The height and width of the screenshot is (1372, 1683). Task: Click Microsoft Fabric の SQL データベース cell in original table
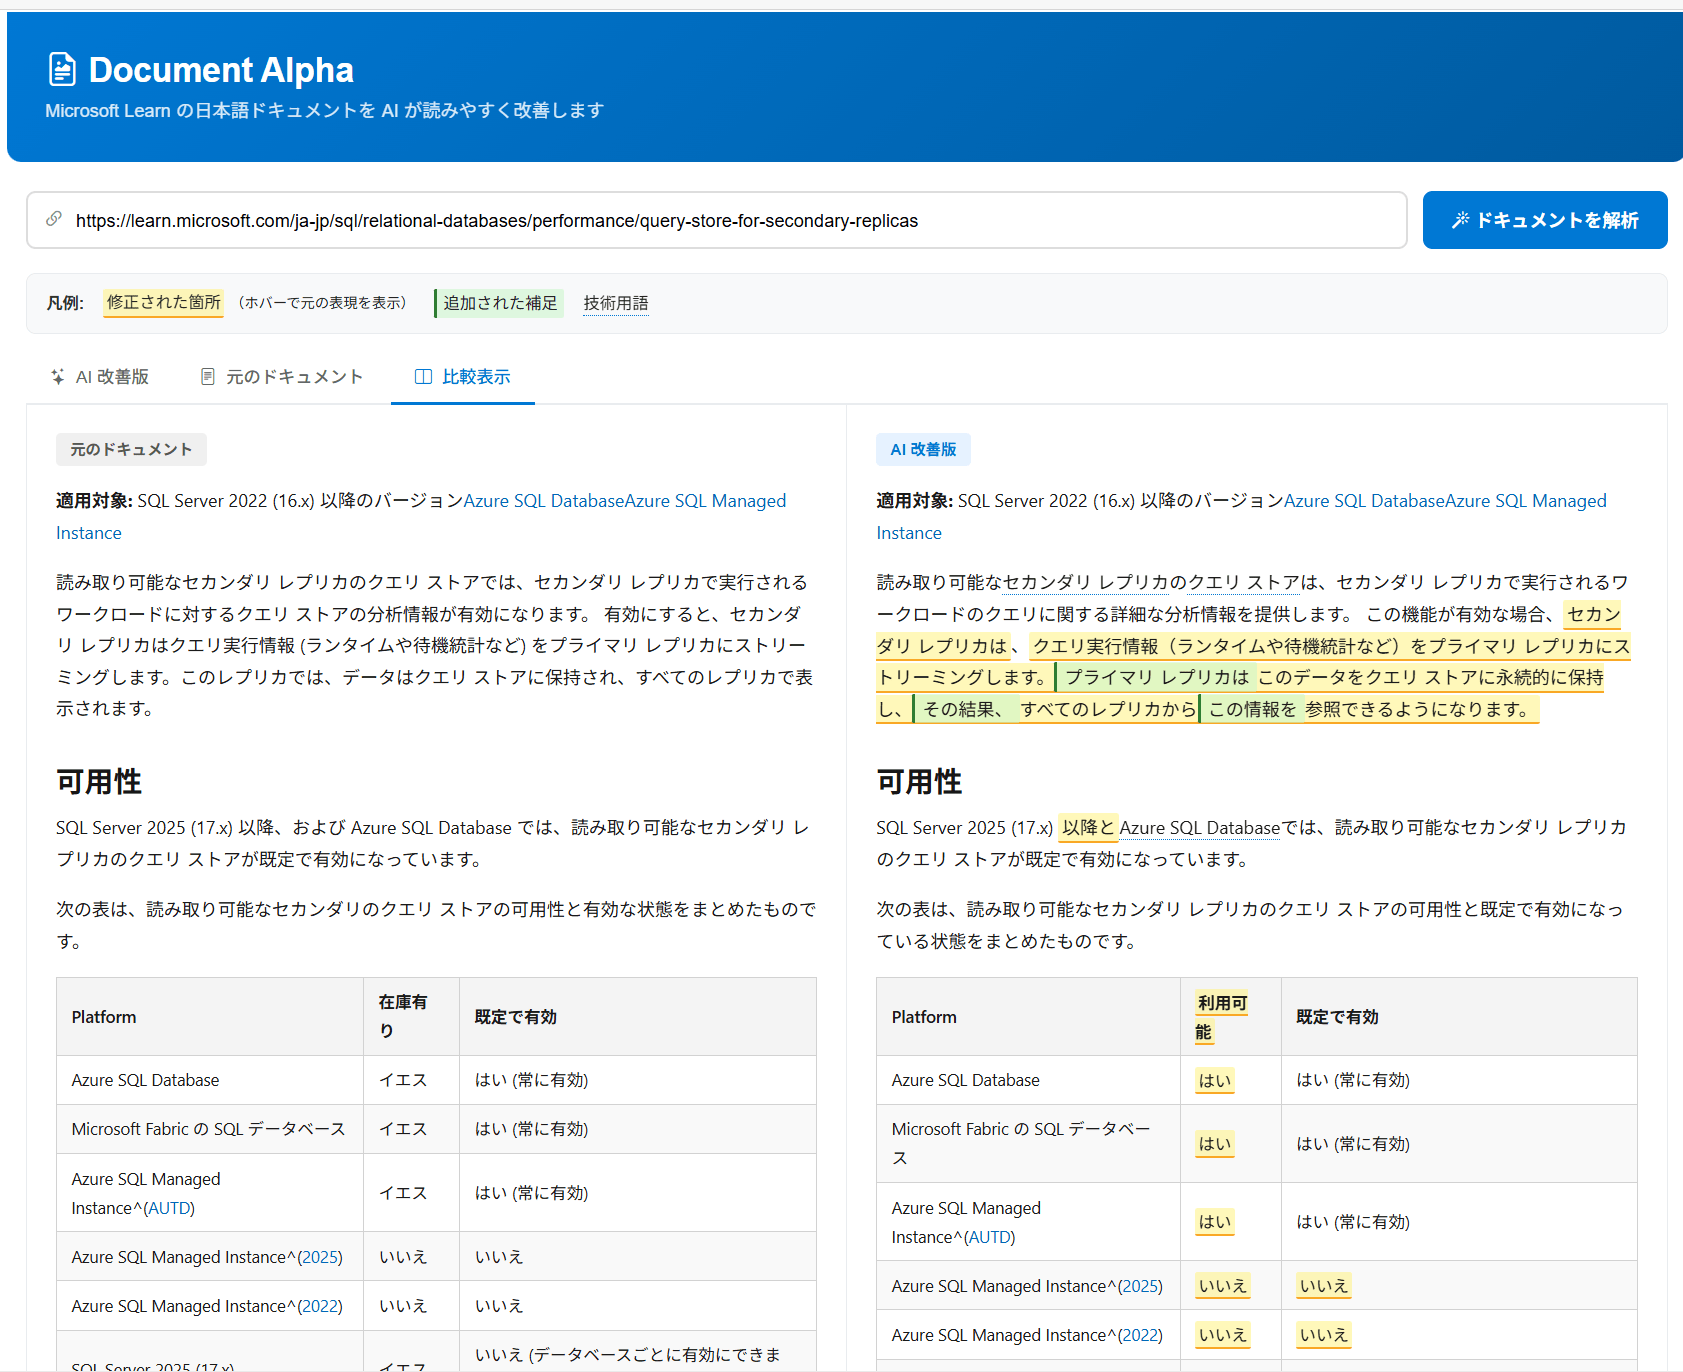(x=208, y=1129)
